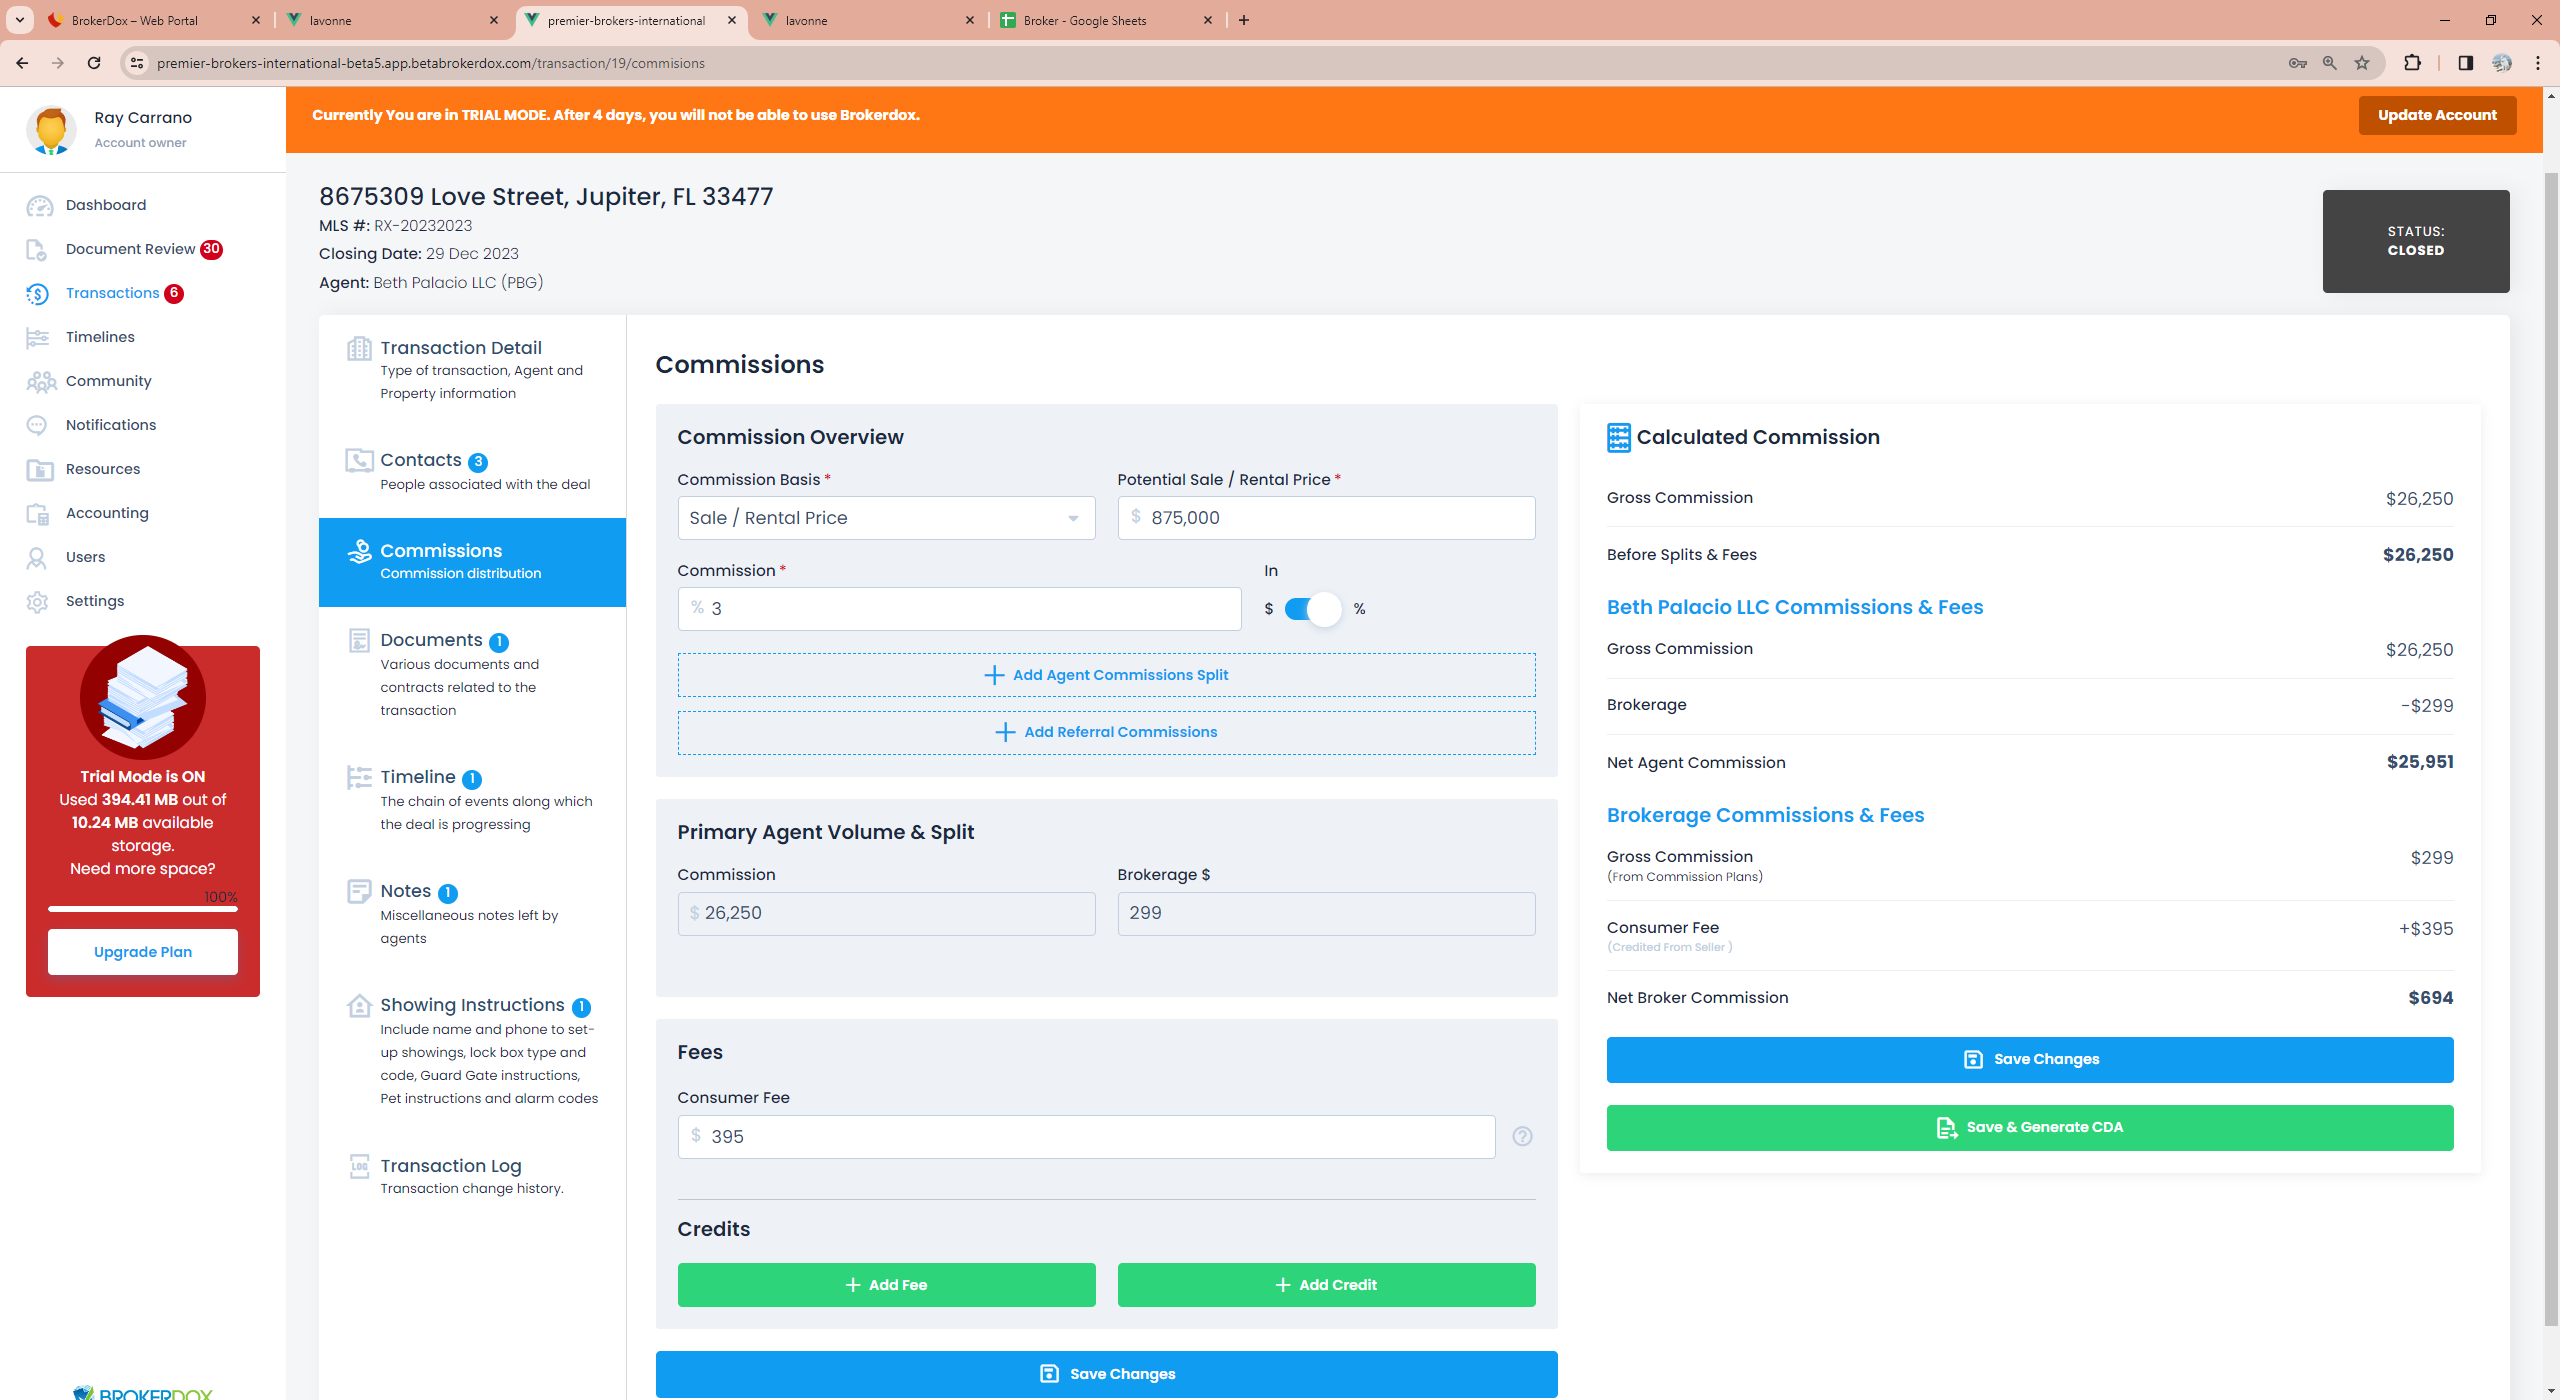The height and width of the screenshot is (1400, 2560).
Task: Click the Showing Instructions house icon
Action: point(359,1005)
